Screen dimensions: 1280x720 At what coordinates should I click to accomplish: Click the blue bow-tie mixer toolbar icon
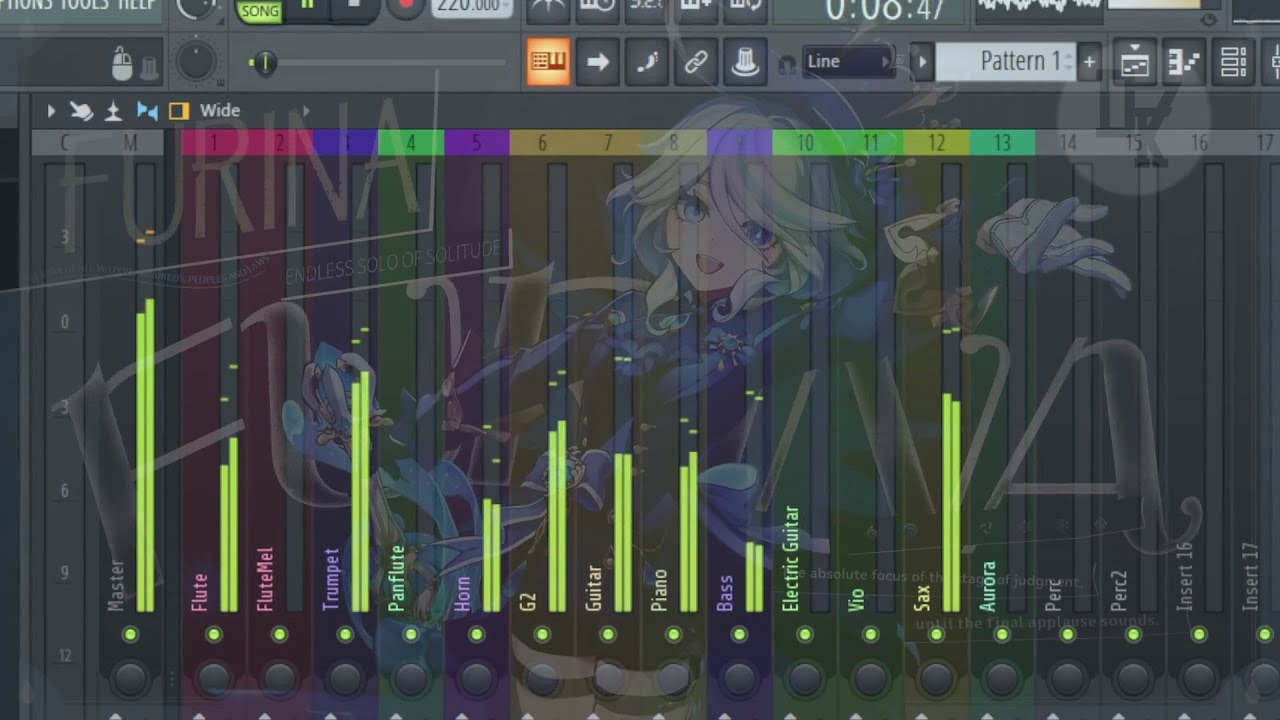point(147,111)
